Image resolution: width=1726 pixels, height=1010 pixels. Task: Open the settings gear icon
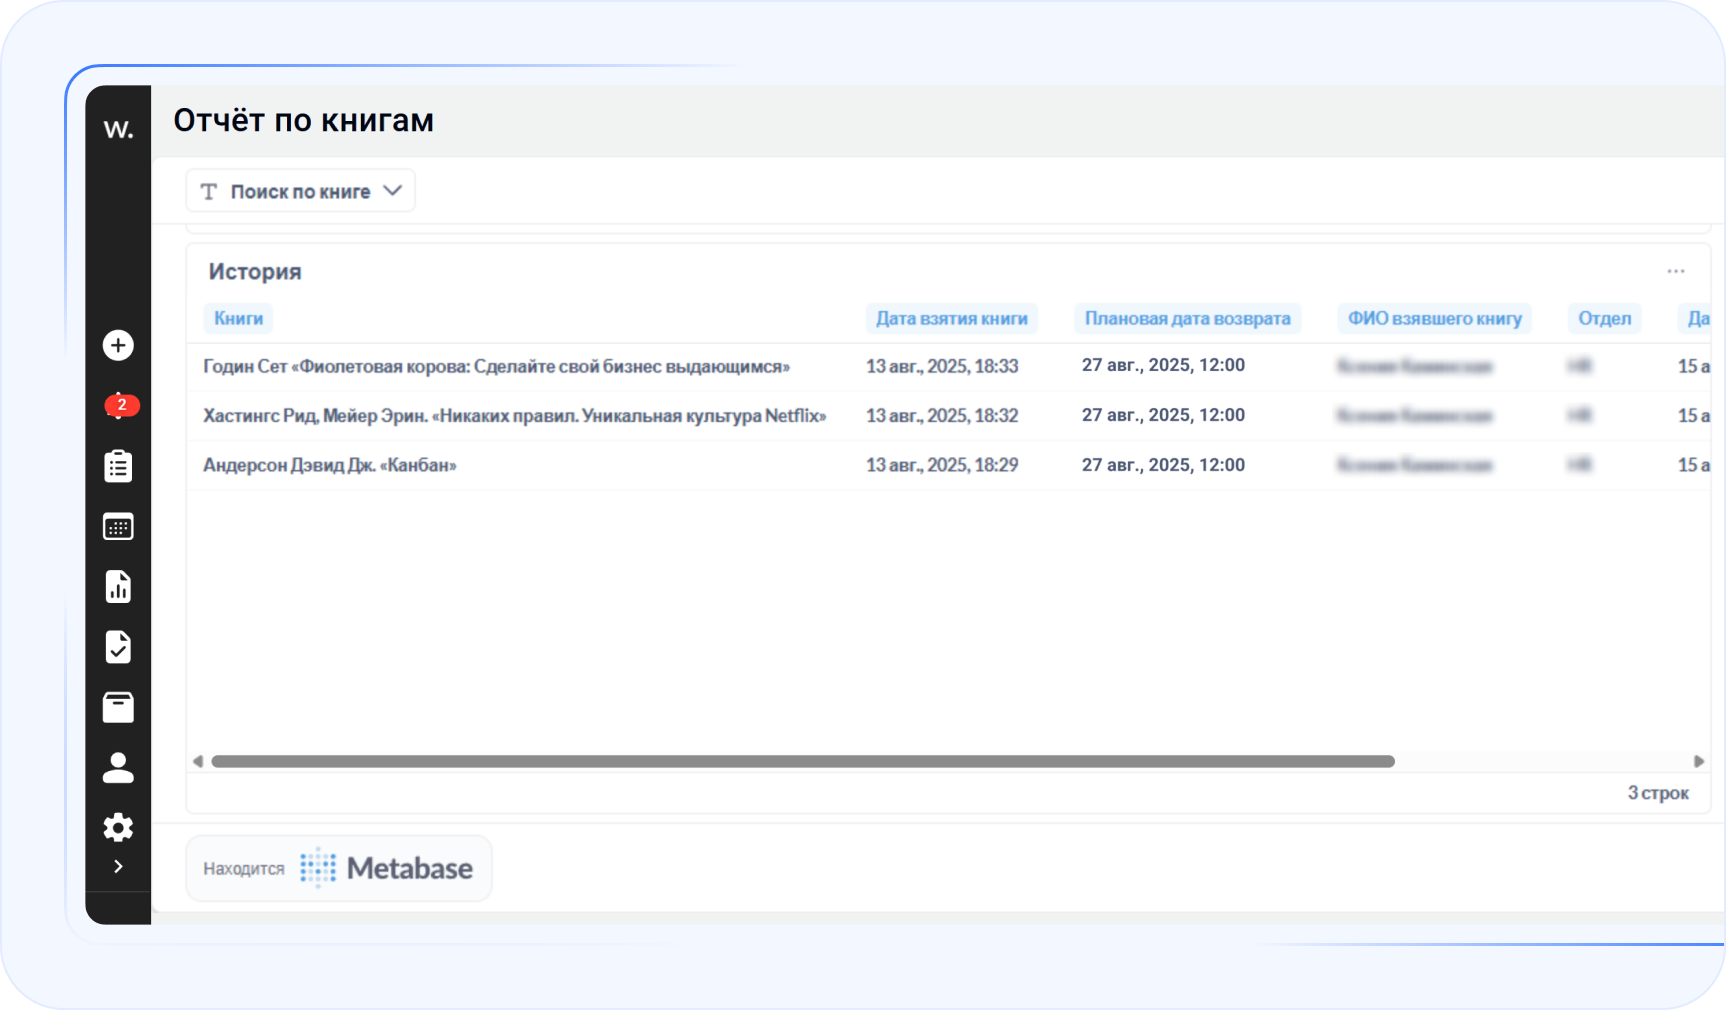(118, 827)
